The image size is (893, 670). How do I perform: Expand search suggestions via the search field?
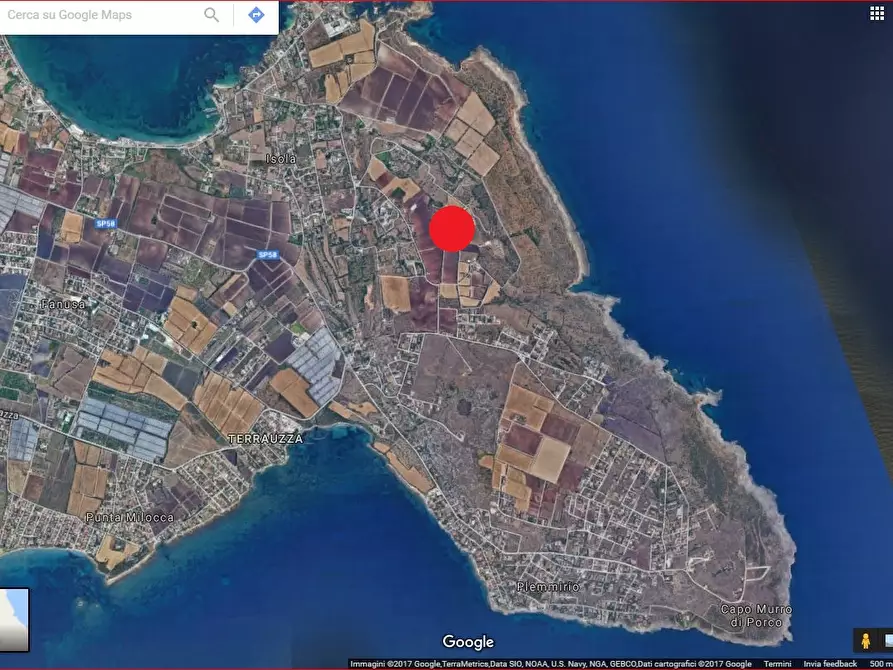pos(100,15)
